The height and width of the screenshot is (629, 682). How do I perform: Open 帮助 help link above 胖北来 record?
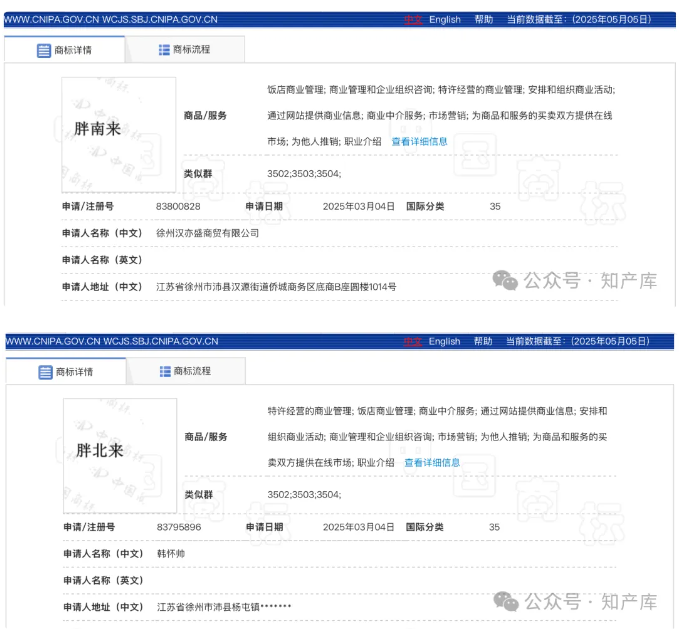pyautogui.click(x=483, y=341)
